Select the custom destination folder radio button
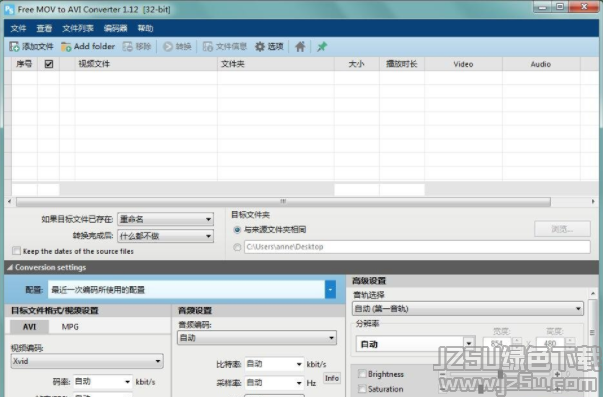 click(237, 247)
